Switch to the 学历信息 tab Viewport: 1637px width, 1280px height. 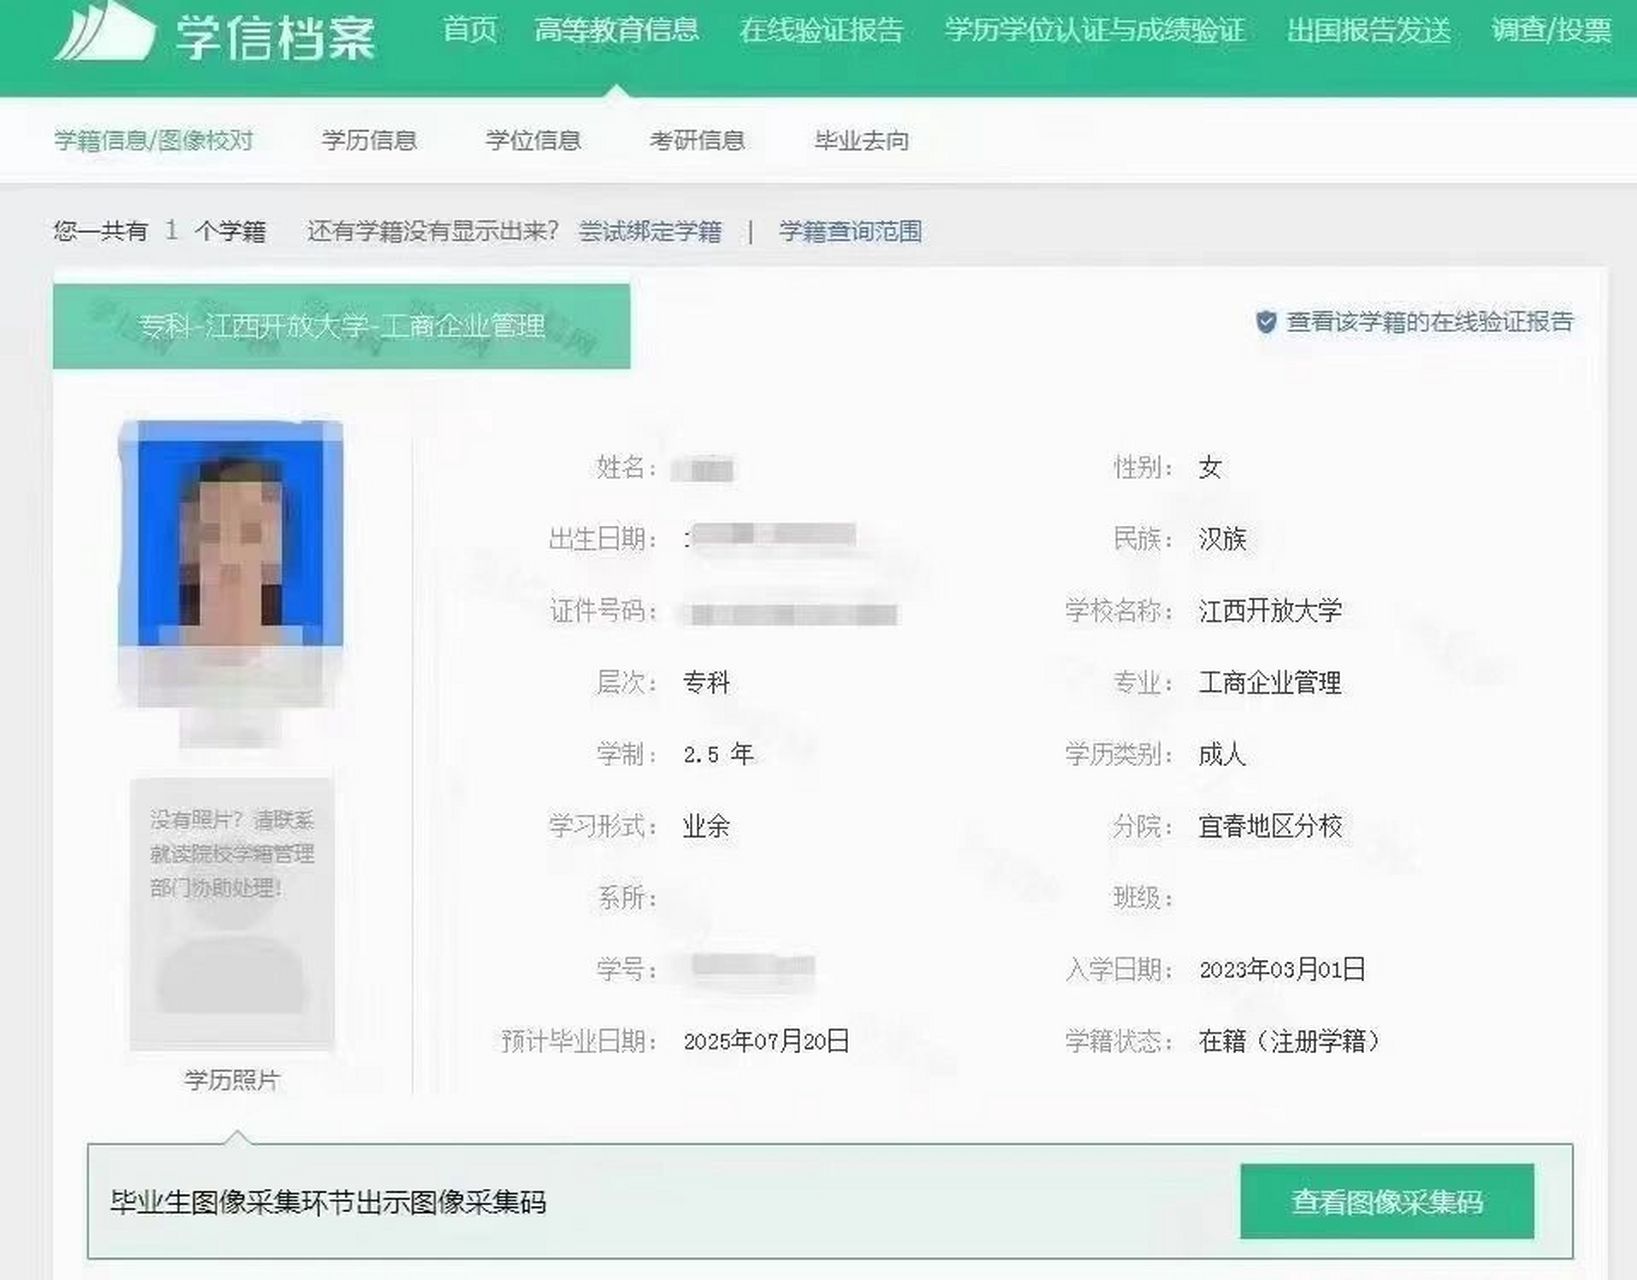(372, 141)
